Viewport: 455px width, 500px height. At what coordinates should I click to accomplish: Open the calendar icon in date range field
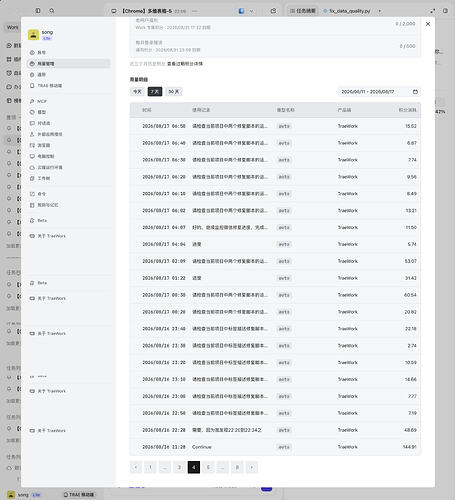coord(415,92)
